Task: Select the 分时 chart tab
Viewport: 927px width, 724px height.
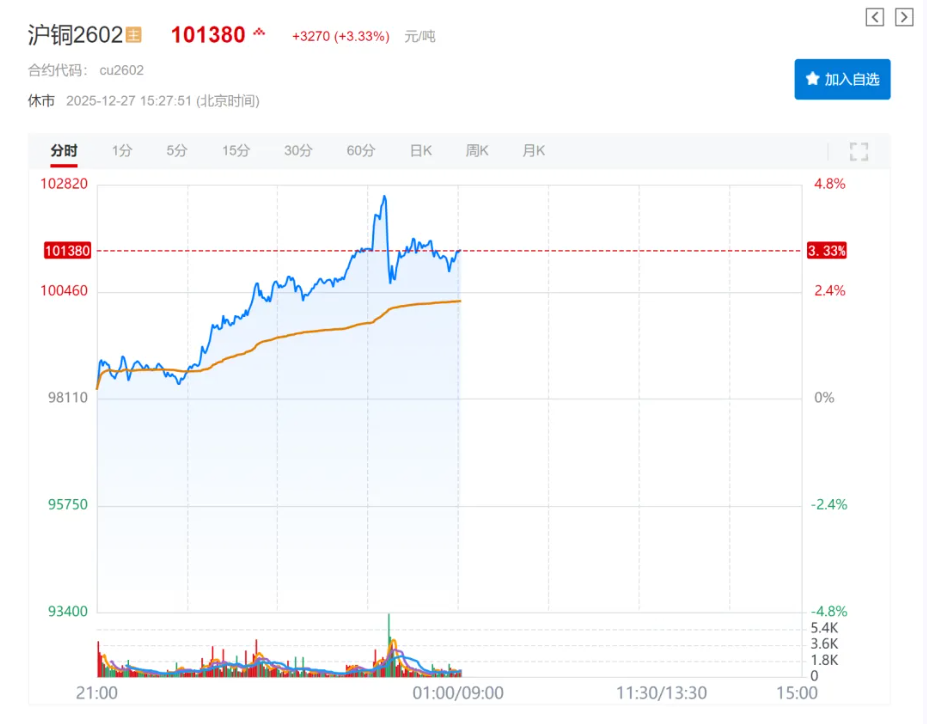Action: click(x=64, y=151)
